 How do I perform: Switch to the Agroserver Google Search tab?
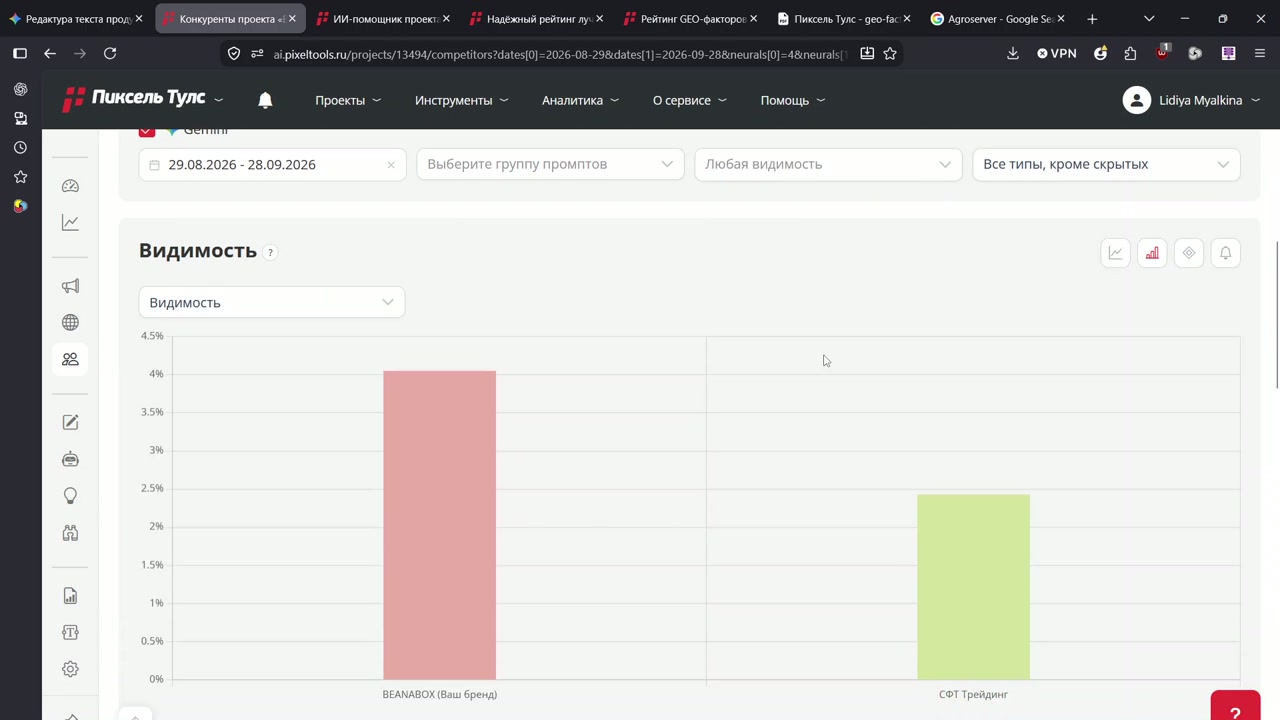tap(997, 19)
